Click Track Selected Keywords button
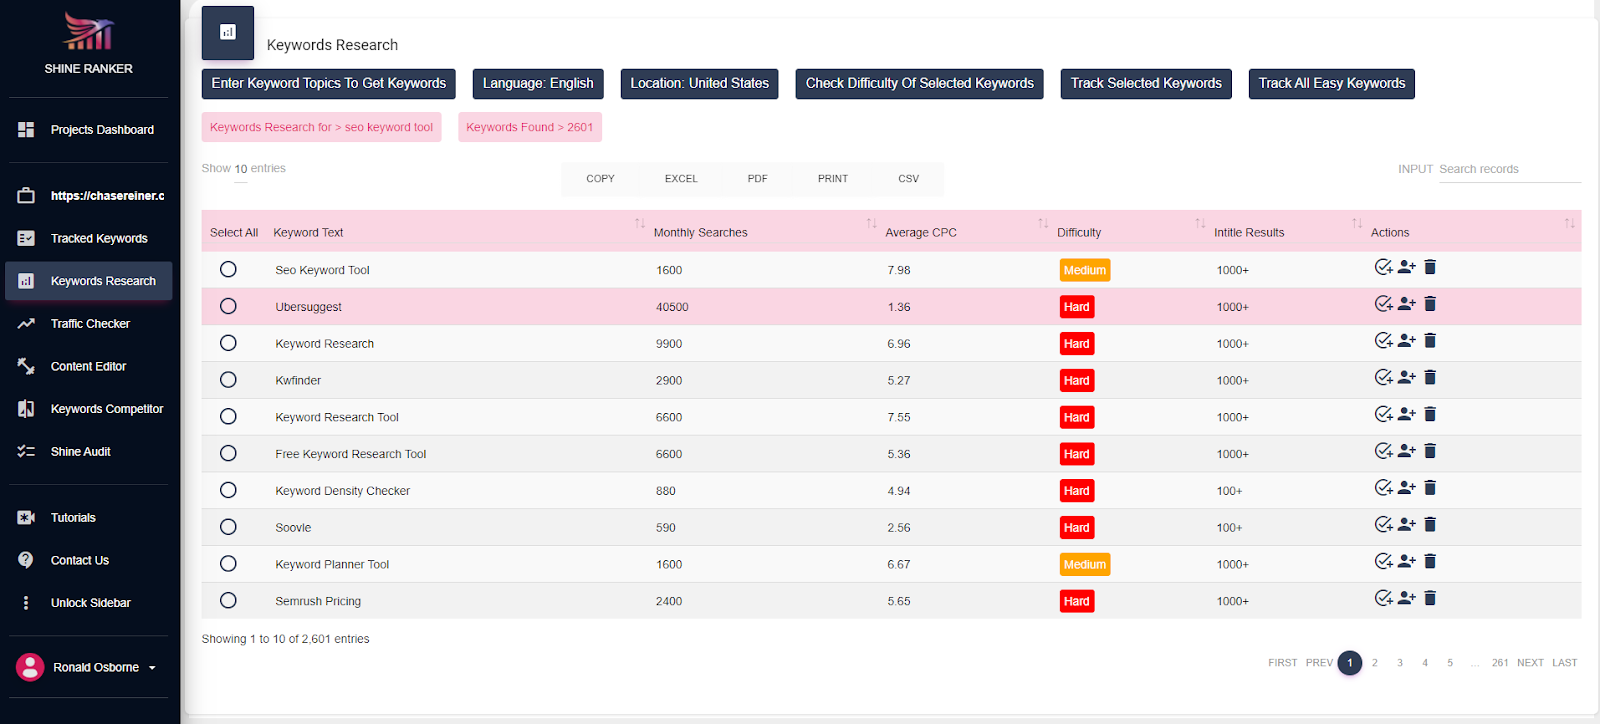 point(1146,84)
